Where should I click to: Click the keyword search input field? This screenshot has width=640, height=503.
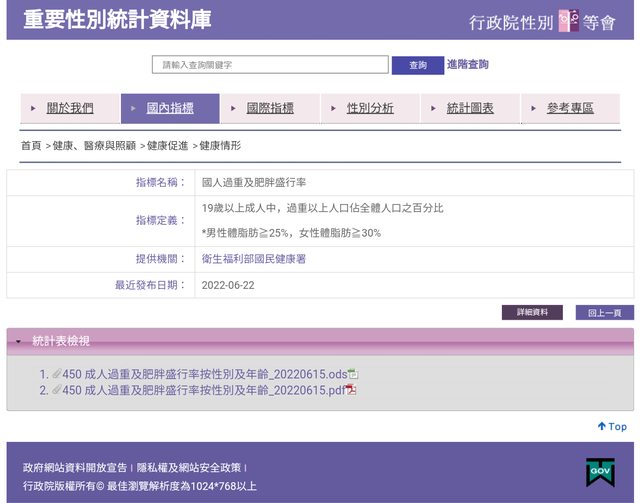pyautogui.click(x=270, y=65)
